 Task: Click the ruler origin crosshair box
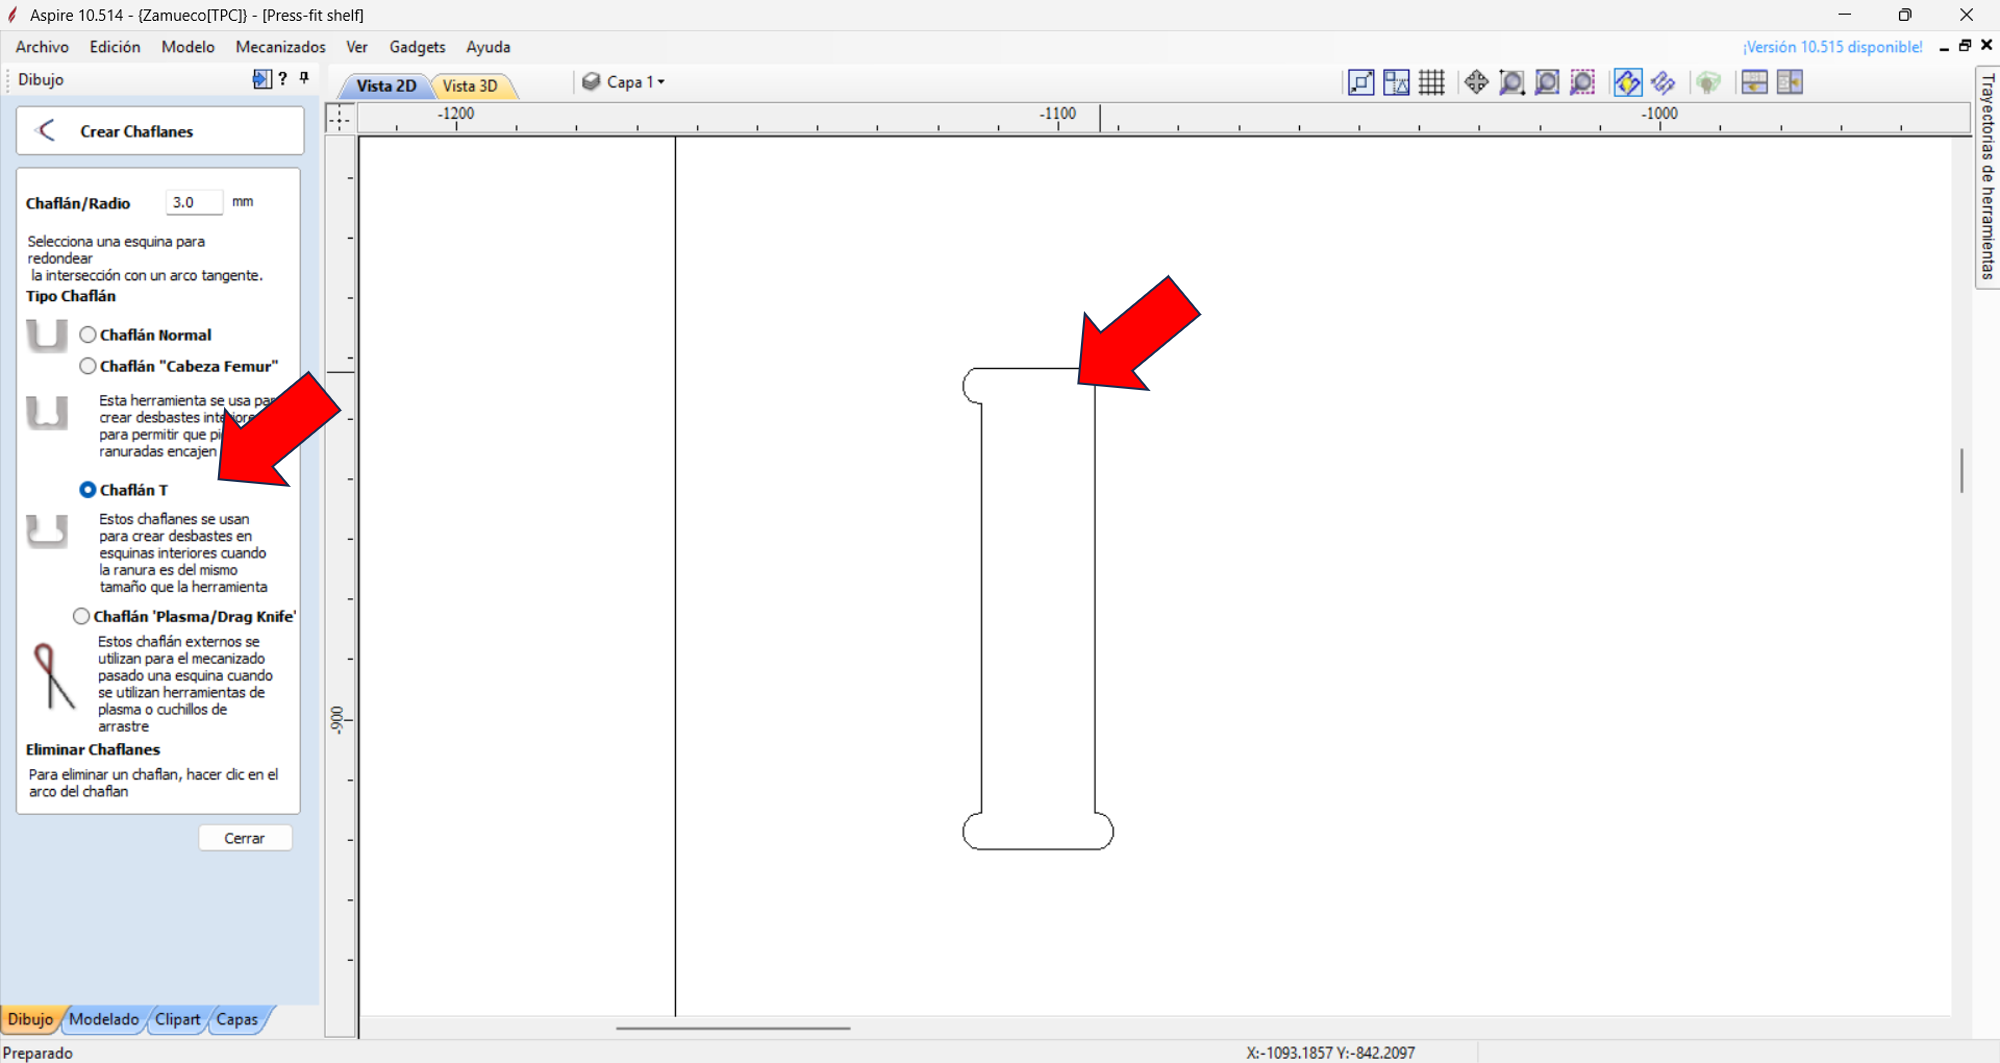click(x=340, y=119)
